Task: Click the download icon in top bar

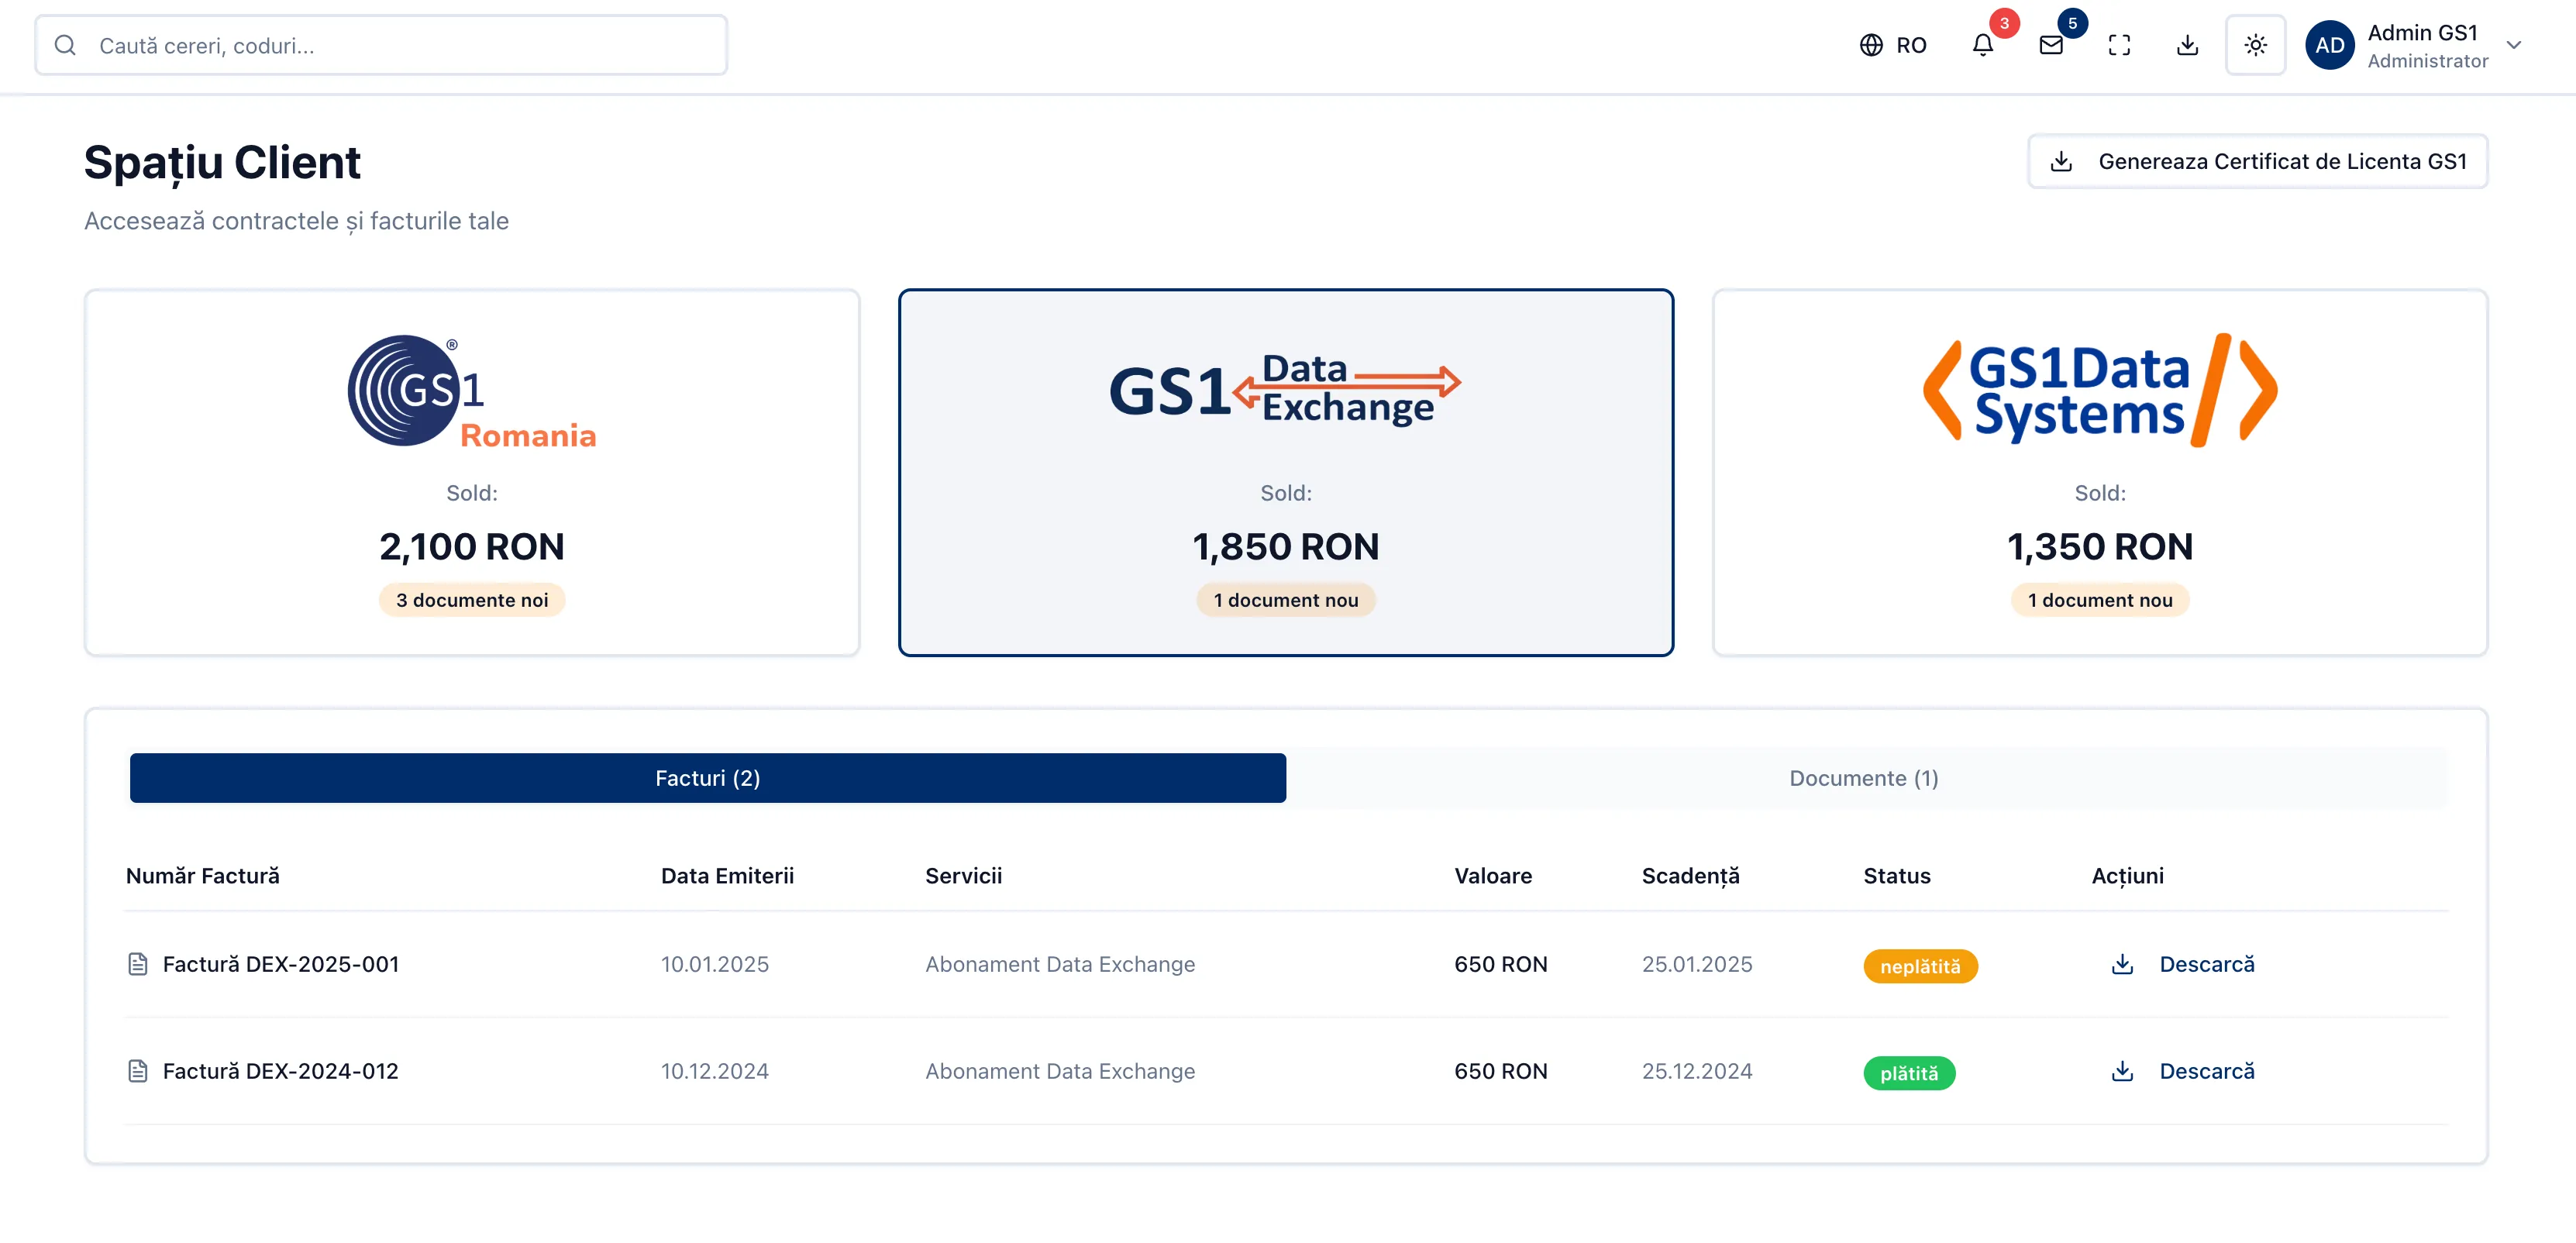Action: pyautogui.click(x=2187, y=45)
